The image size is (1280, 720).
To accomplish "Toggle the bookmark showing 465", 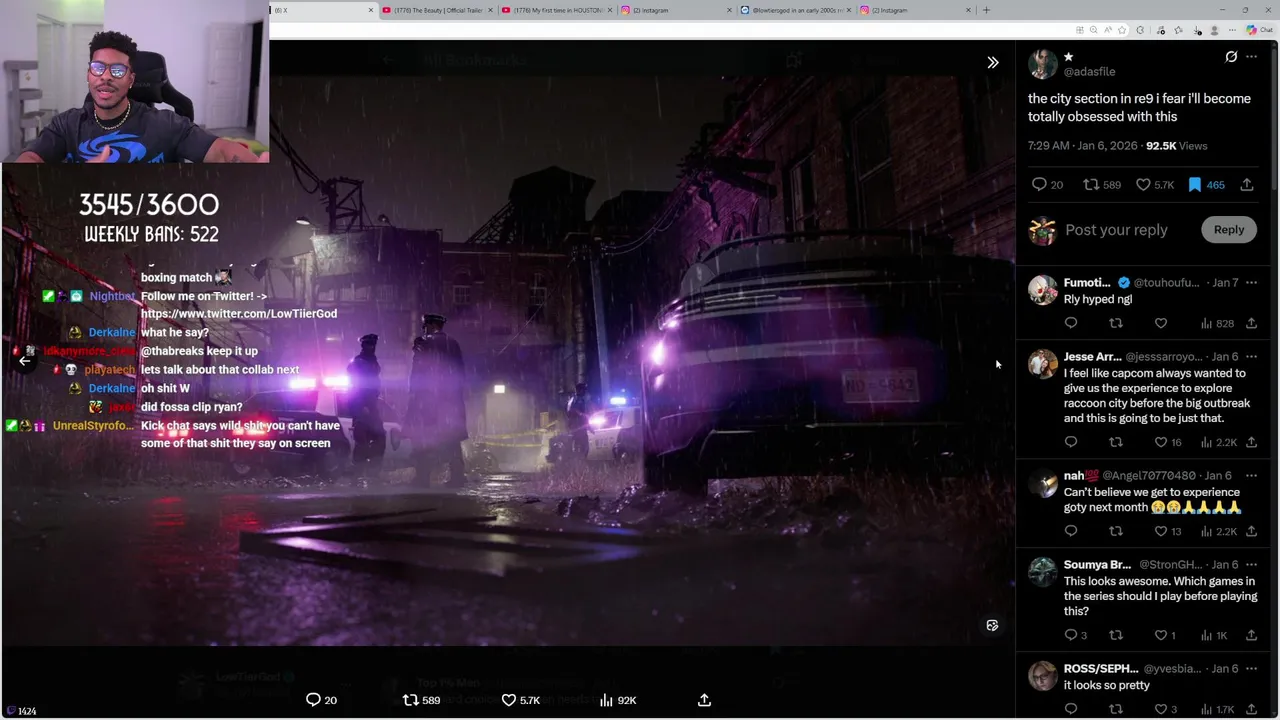I will coord(1206,184).
